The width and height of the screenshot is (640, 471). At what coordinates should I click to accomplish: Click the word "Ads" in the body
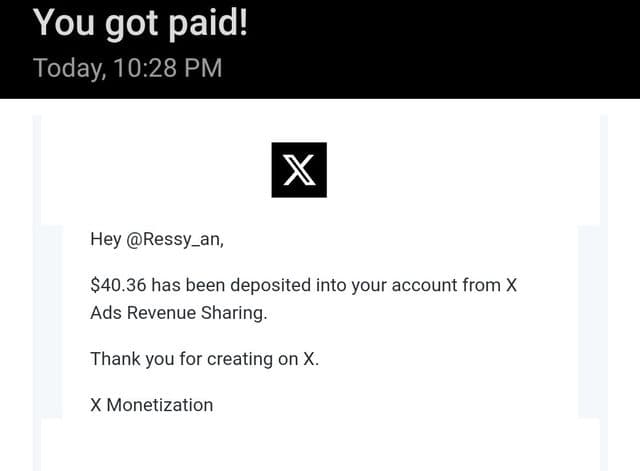pyautogui.click(x=106, y=313)
